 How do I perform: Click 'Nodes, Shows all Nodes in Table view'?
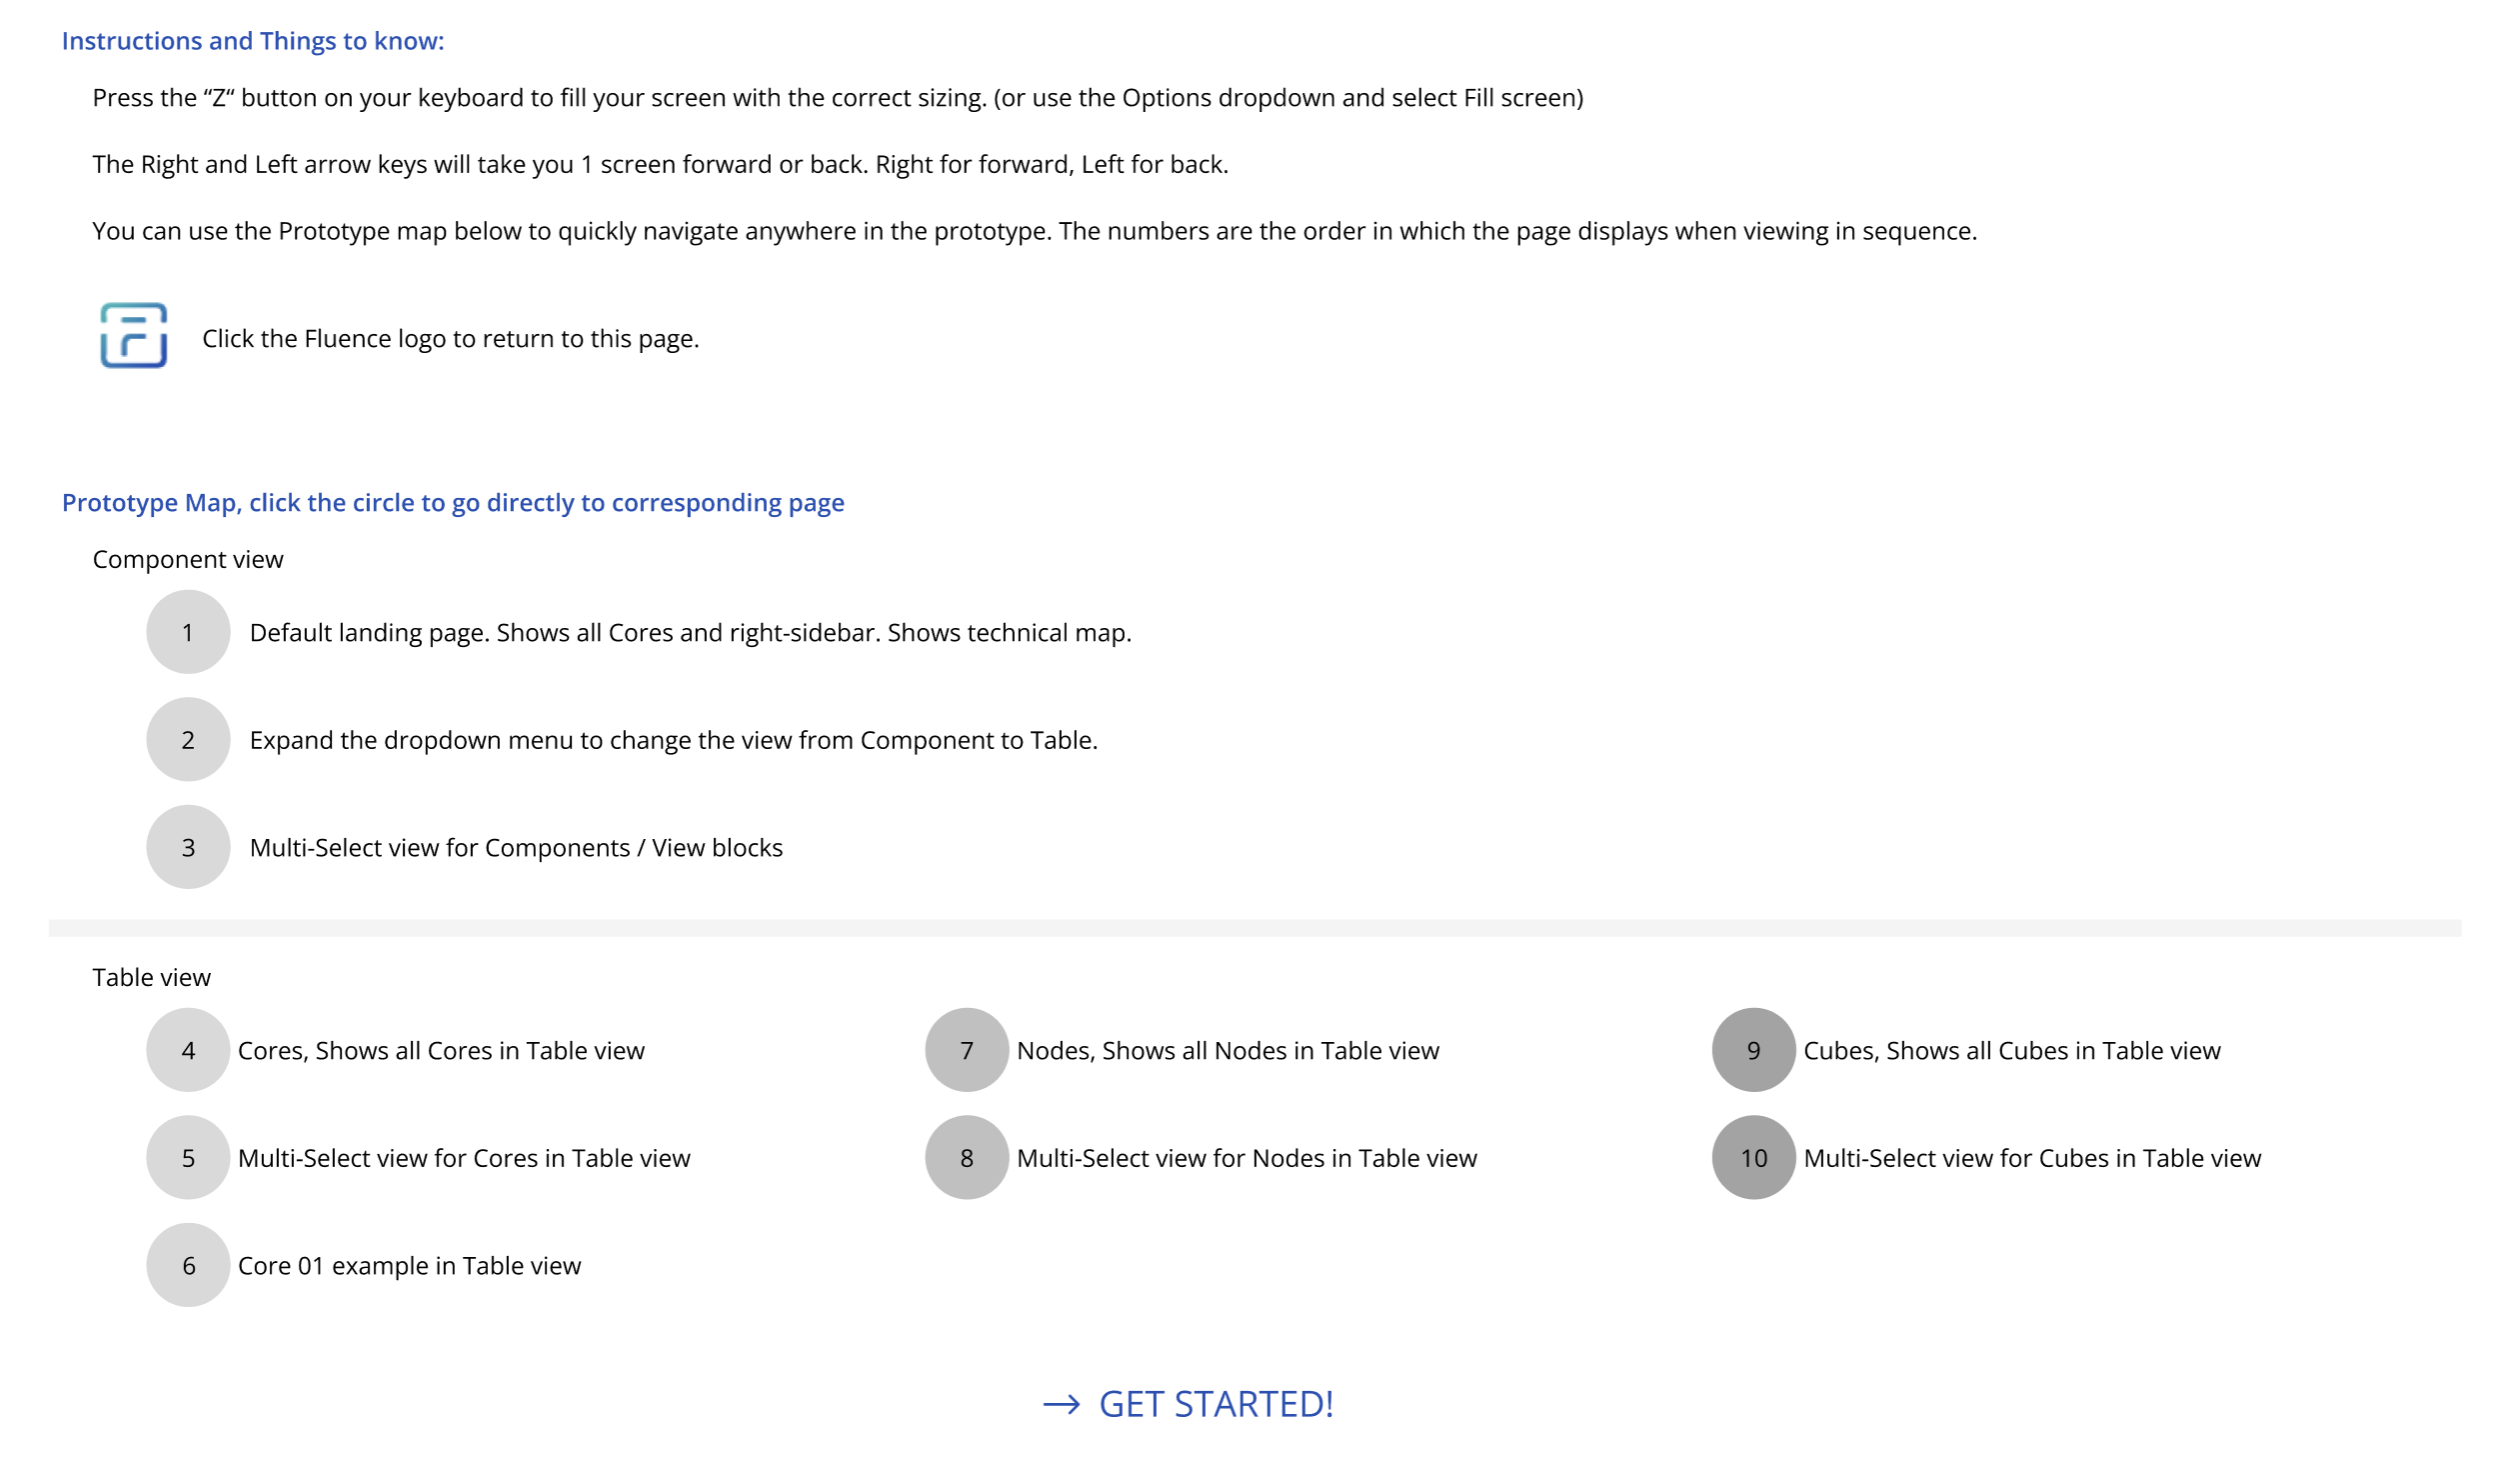(x=1228, y=1051)
